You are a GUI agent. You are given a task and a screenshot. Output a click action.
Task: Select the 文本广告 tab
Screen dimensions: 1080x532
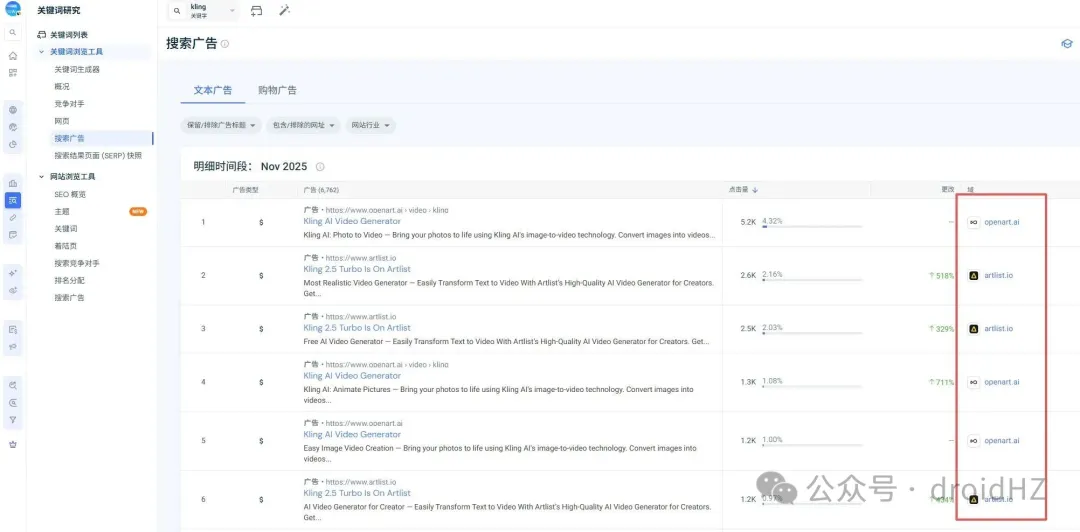click(x=212, y=90)
